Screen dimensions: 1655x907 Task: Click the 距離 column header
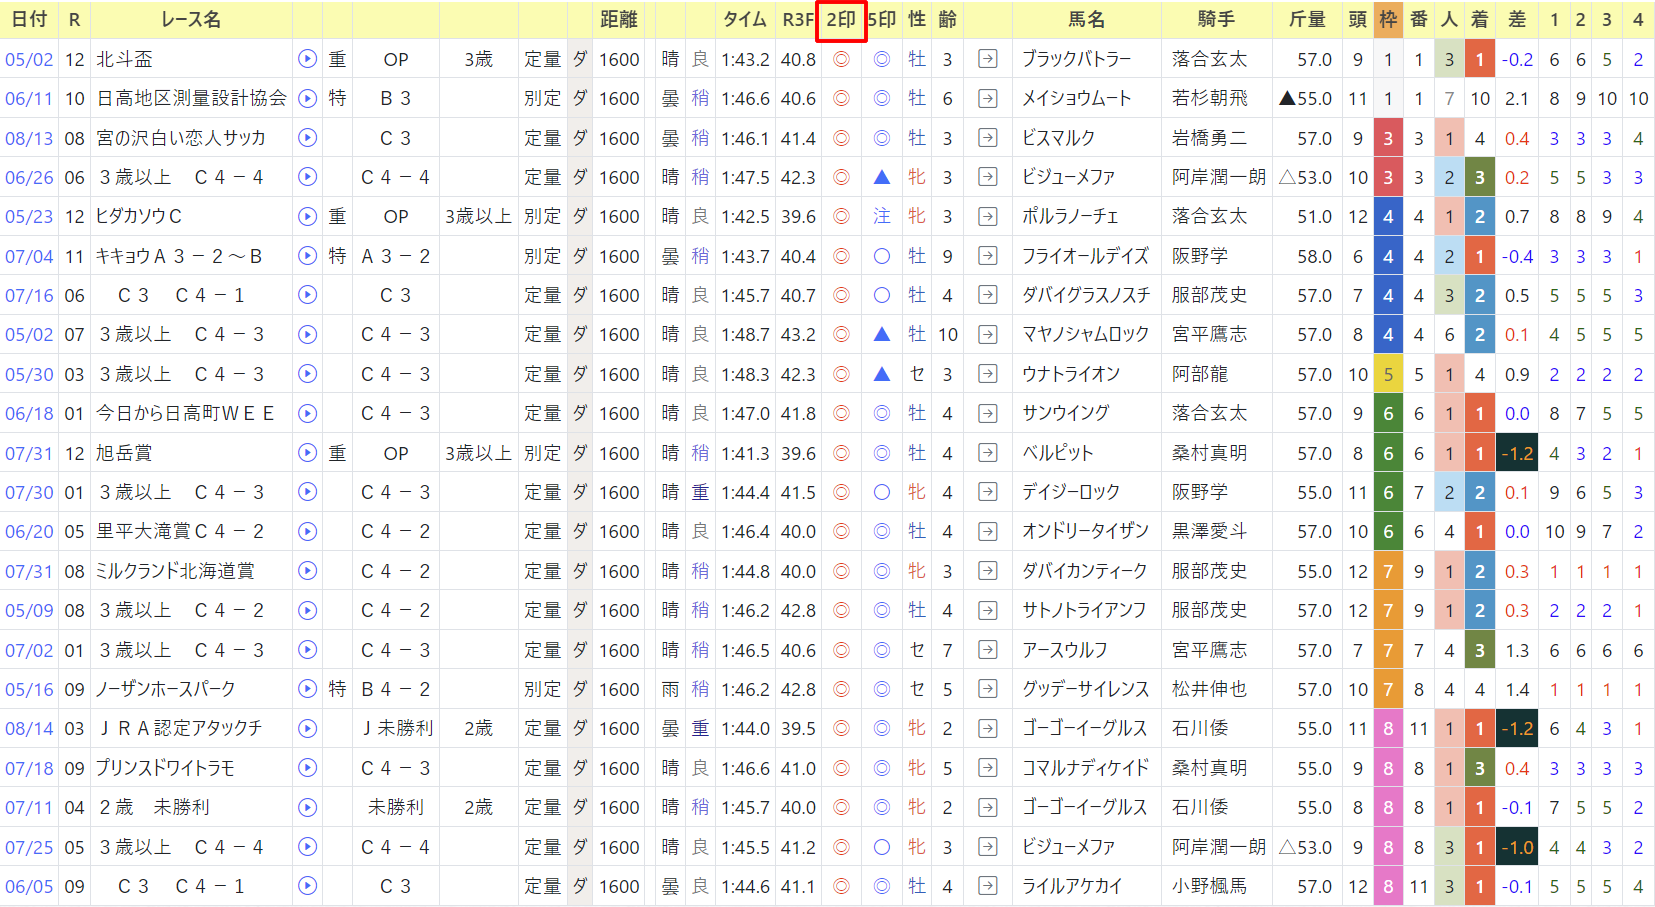(619, 20)
